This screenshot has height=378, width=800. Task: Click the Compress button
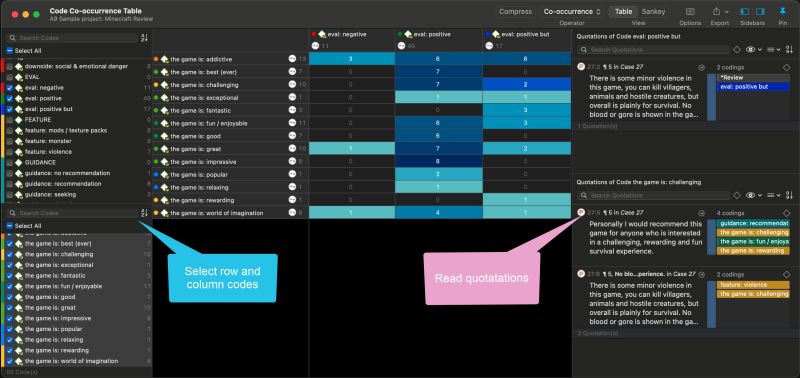(515, 11)
